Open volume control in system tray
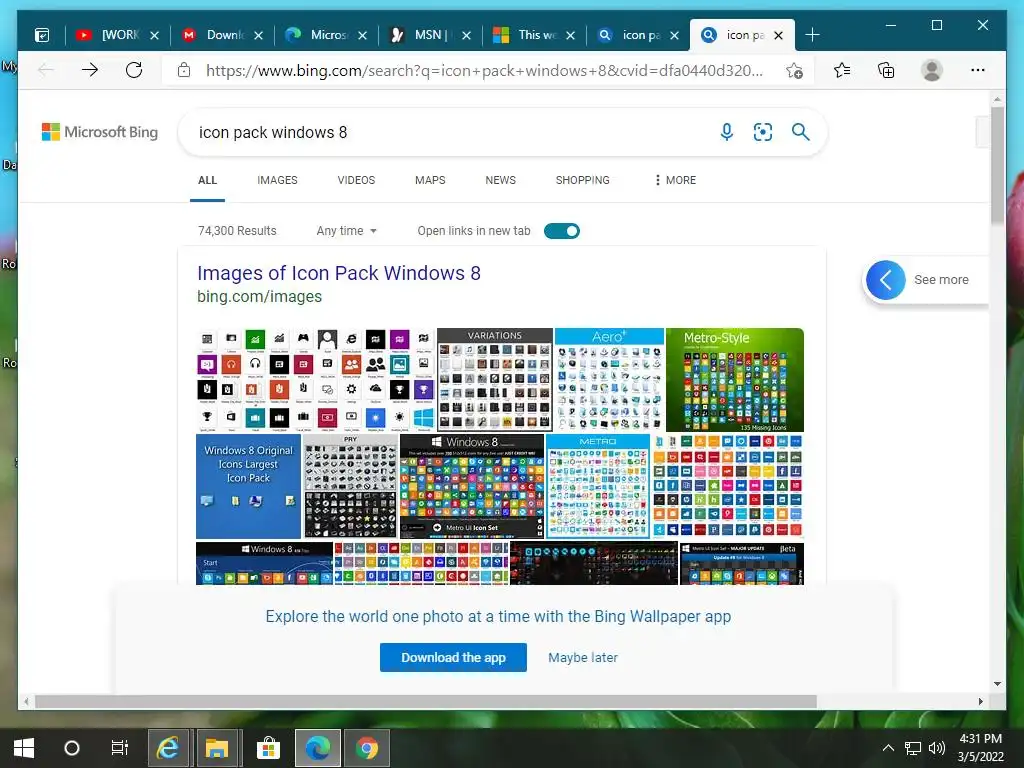This screenshot has height=768, width=1024. point(936,748)
